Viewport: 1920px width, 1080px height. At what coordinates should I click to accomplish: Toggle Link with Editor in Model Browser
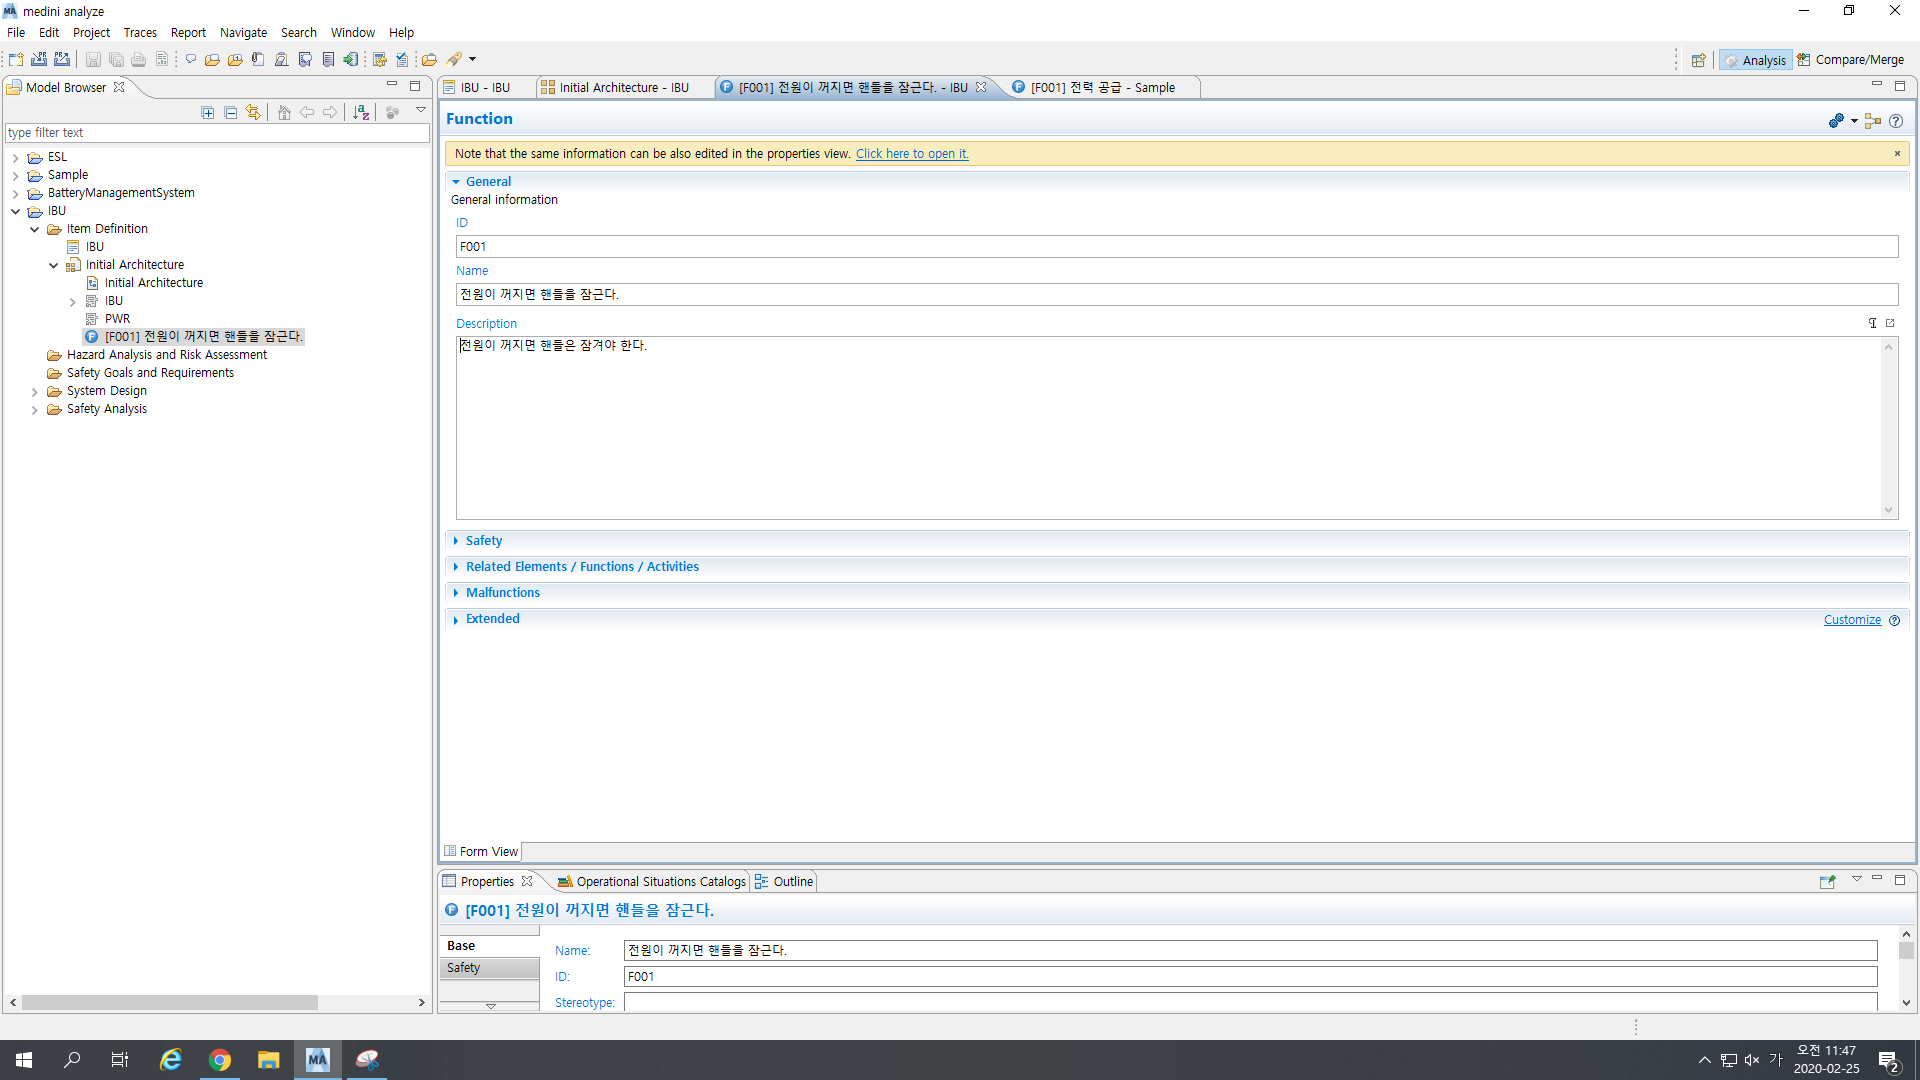point(254,113)
